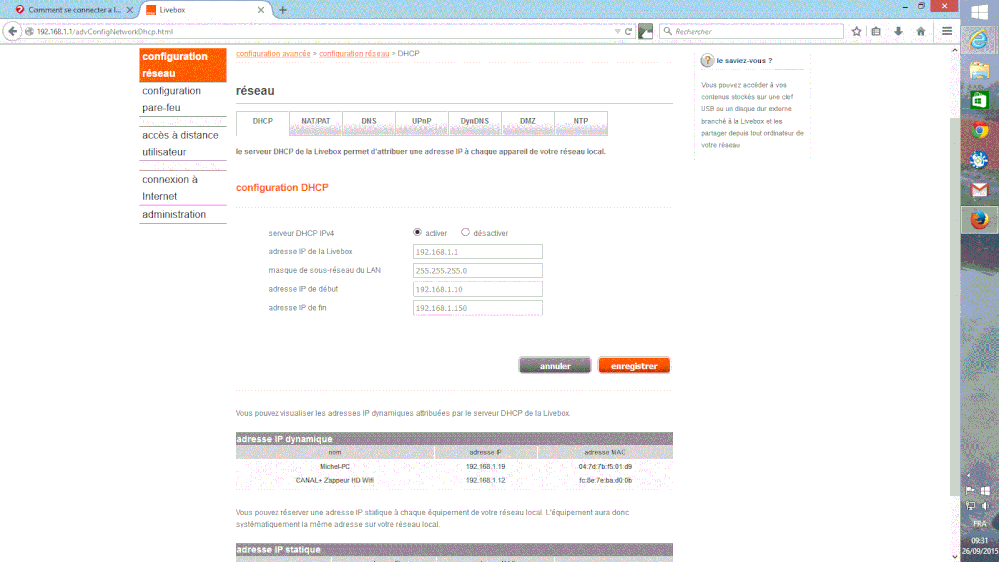
Task: Go back with the browser back arrow
Action: pos(13,31)
